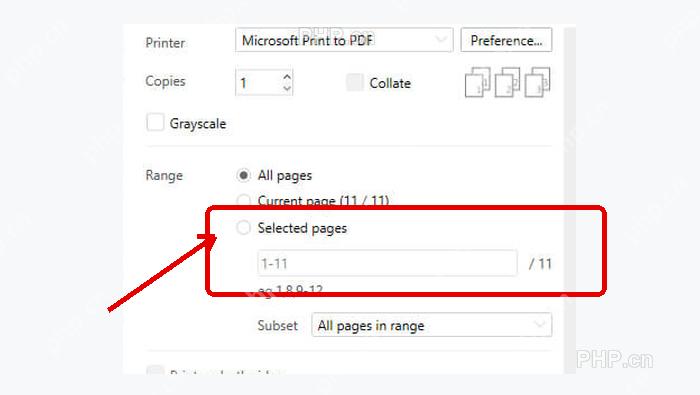Viewport: 700px width, 395px height.
Task: Open the Subset dropdown All pages in range
Action: (432, 325)
